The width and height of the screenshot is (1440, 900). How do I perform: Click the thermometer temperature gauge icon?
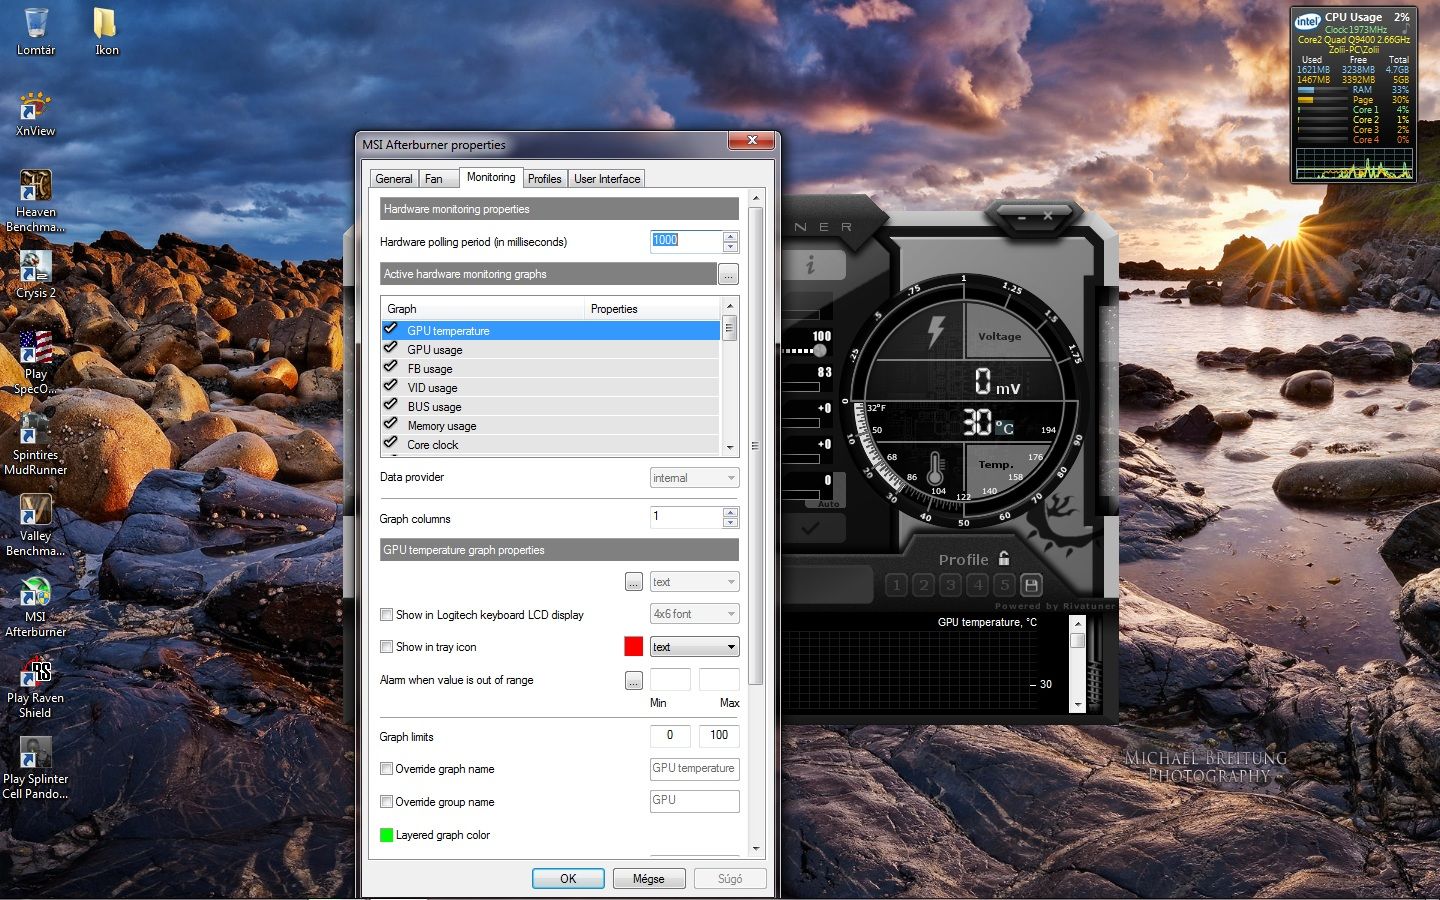[935, 467]
